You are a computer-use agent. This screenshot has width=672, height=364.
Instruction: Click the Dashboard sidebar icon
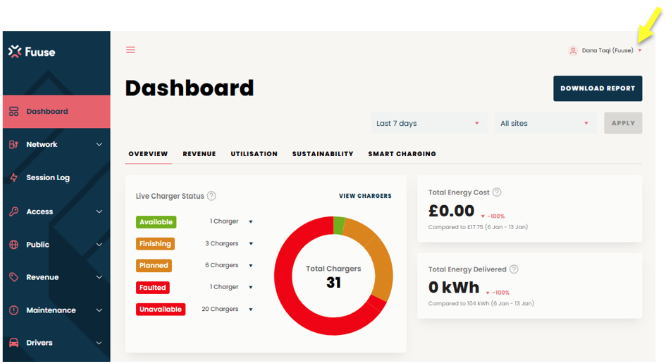tap(14, 111)
